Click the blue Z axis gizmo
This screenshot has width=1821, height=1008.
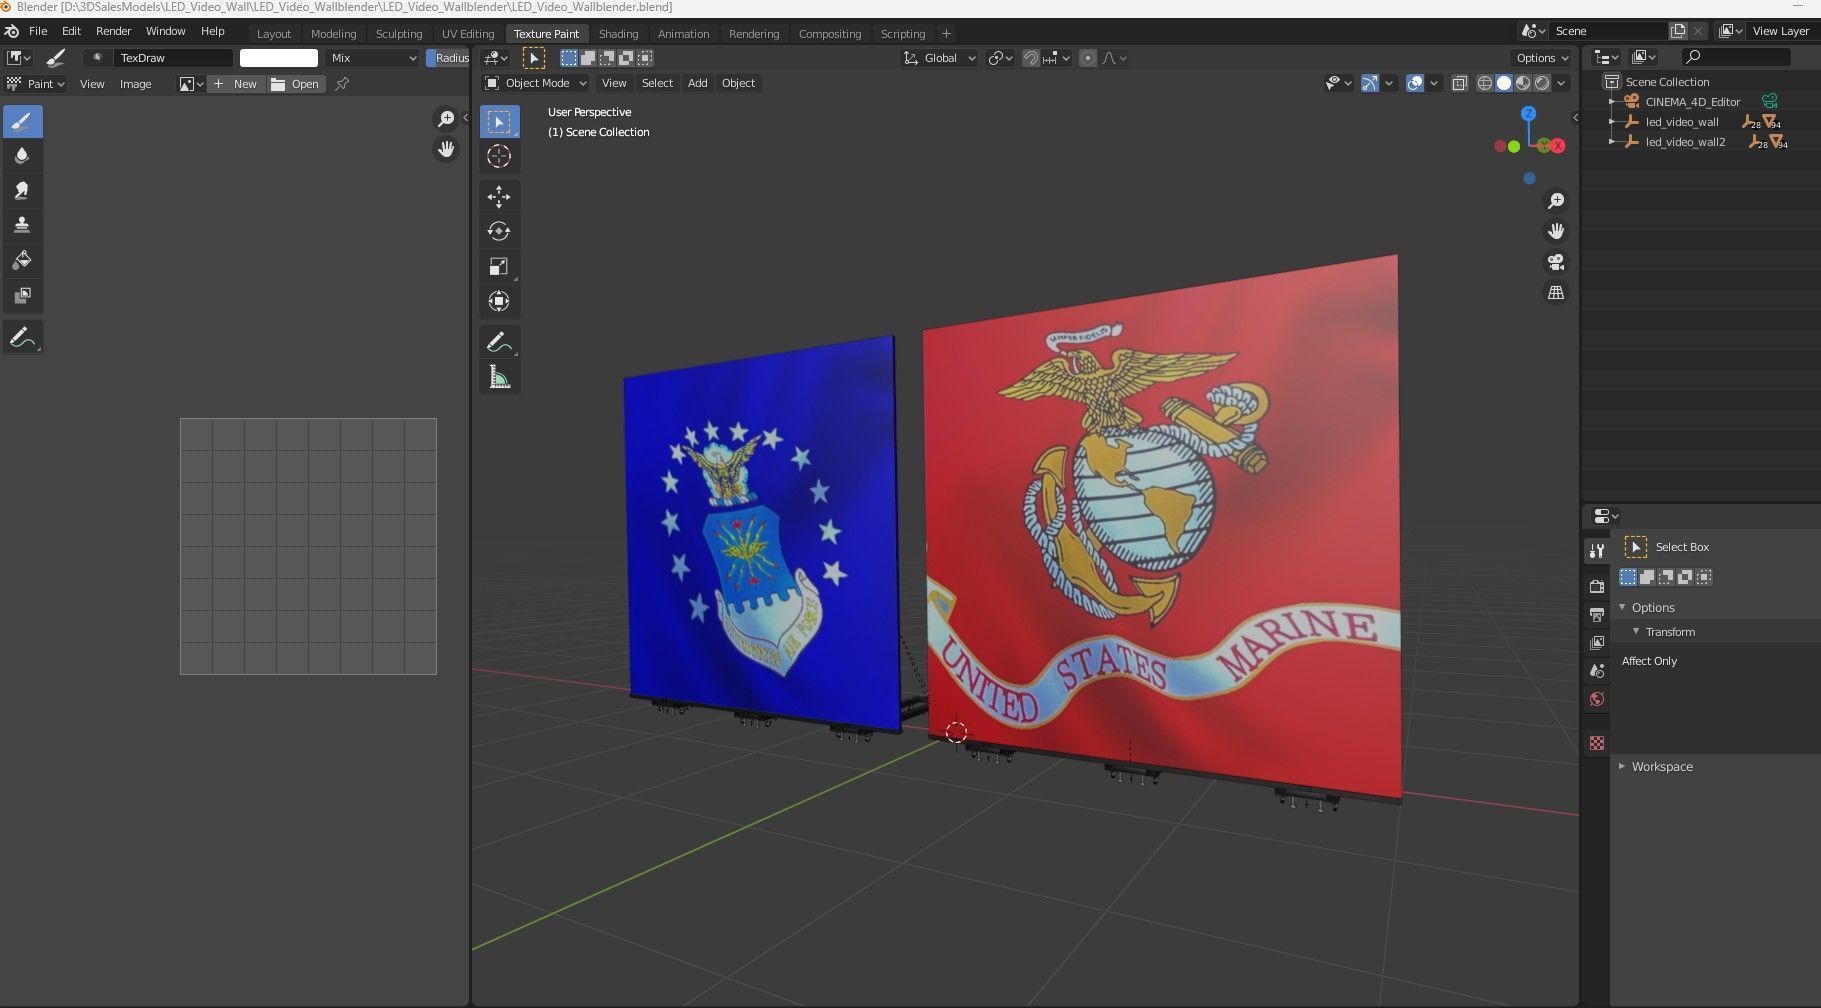point(1528,114)
